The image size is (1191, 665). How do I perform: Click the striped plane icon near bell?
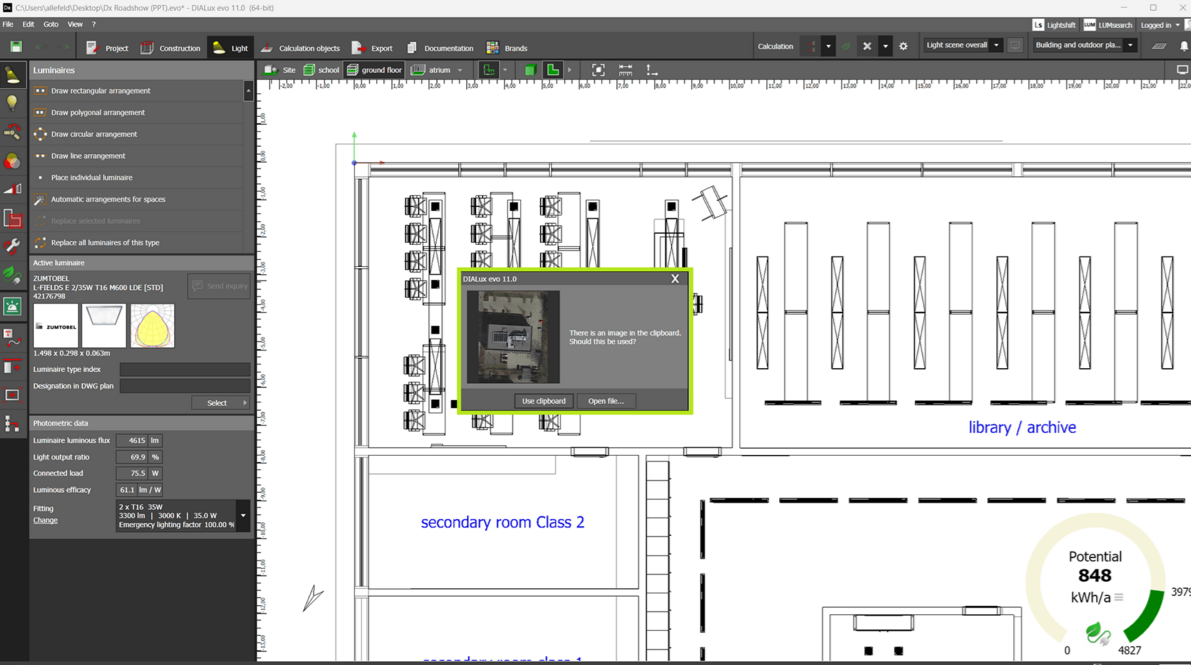tap(1159, 46)
